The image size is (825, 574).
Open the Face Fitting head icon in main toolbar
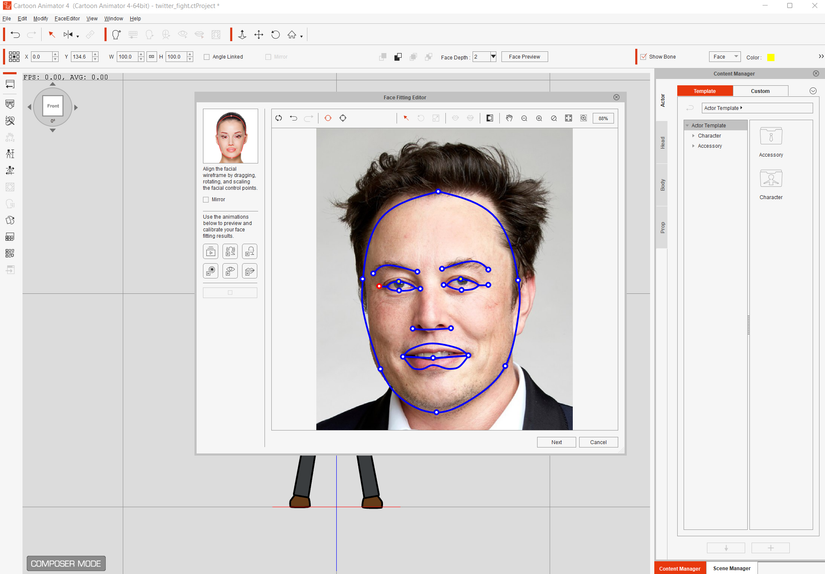116,35
